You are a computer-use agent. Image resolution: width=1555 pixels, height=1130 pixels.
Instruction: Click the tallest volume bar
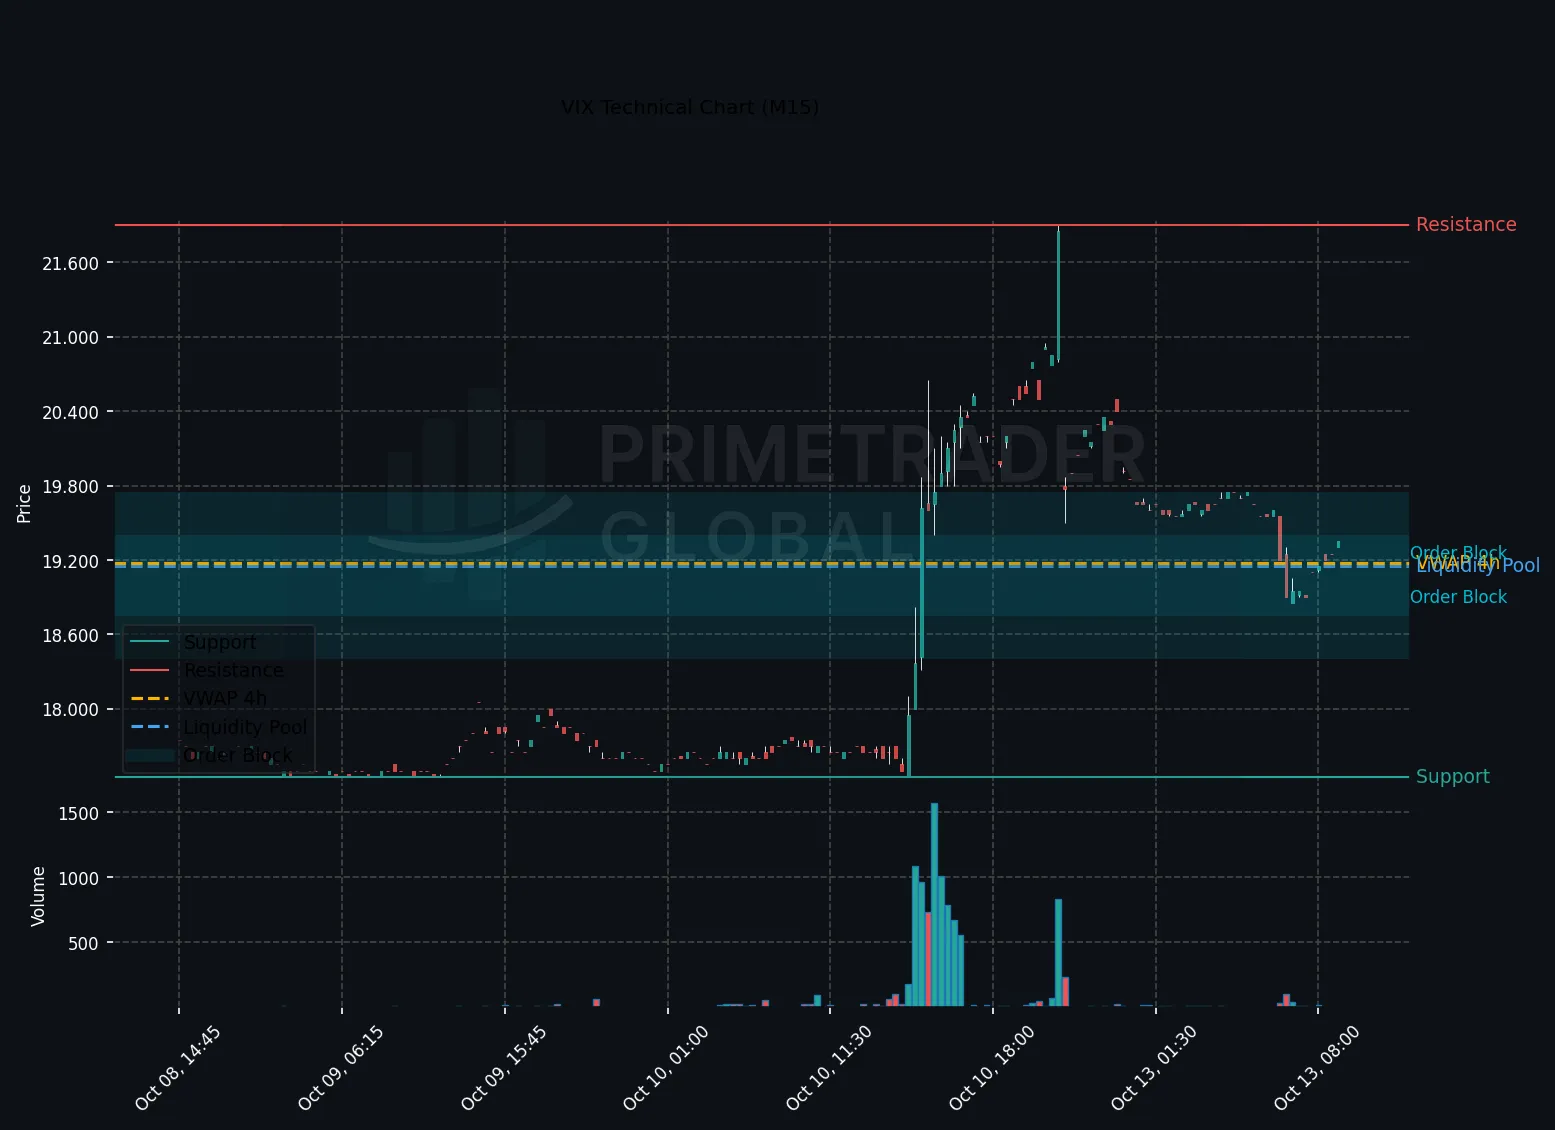934,904
